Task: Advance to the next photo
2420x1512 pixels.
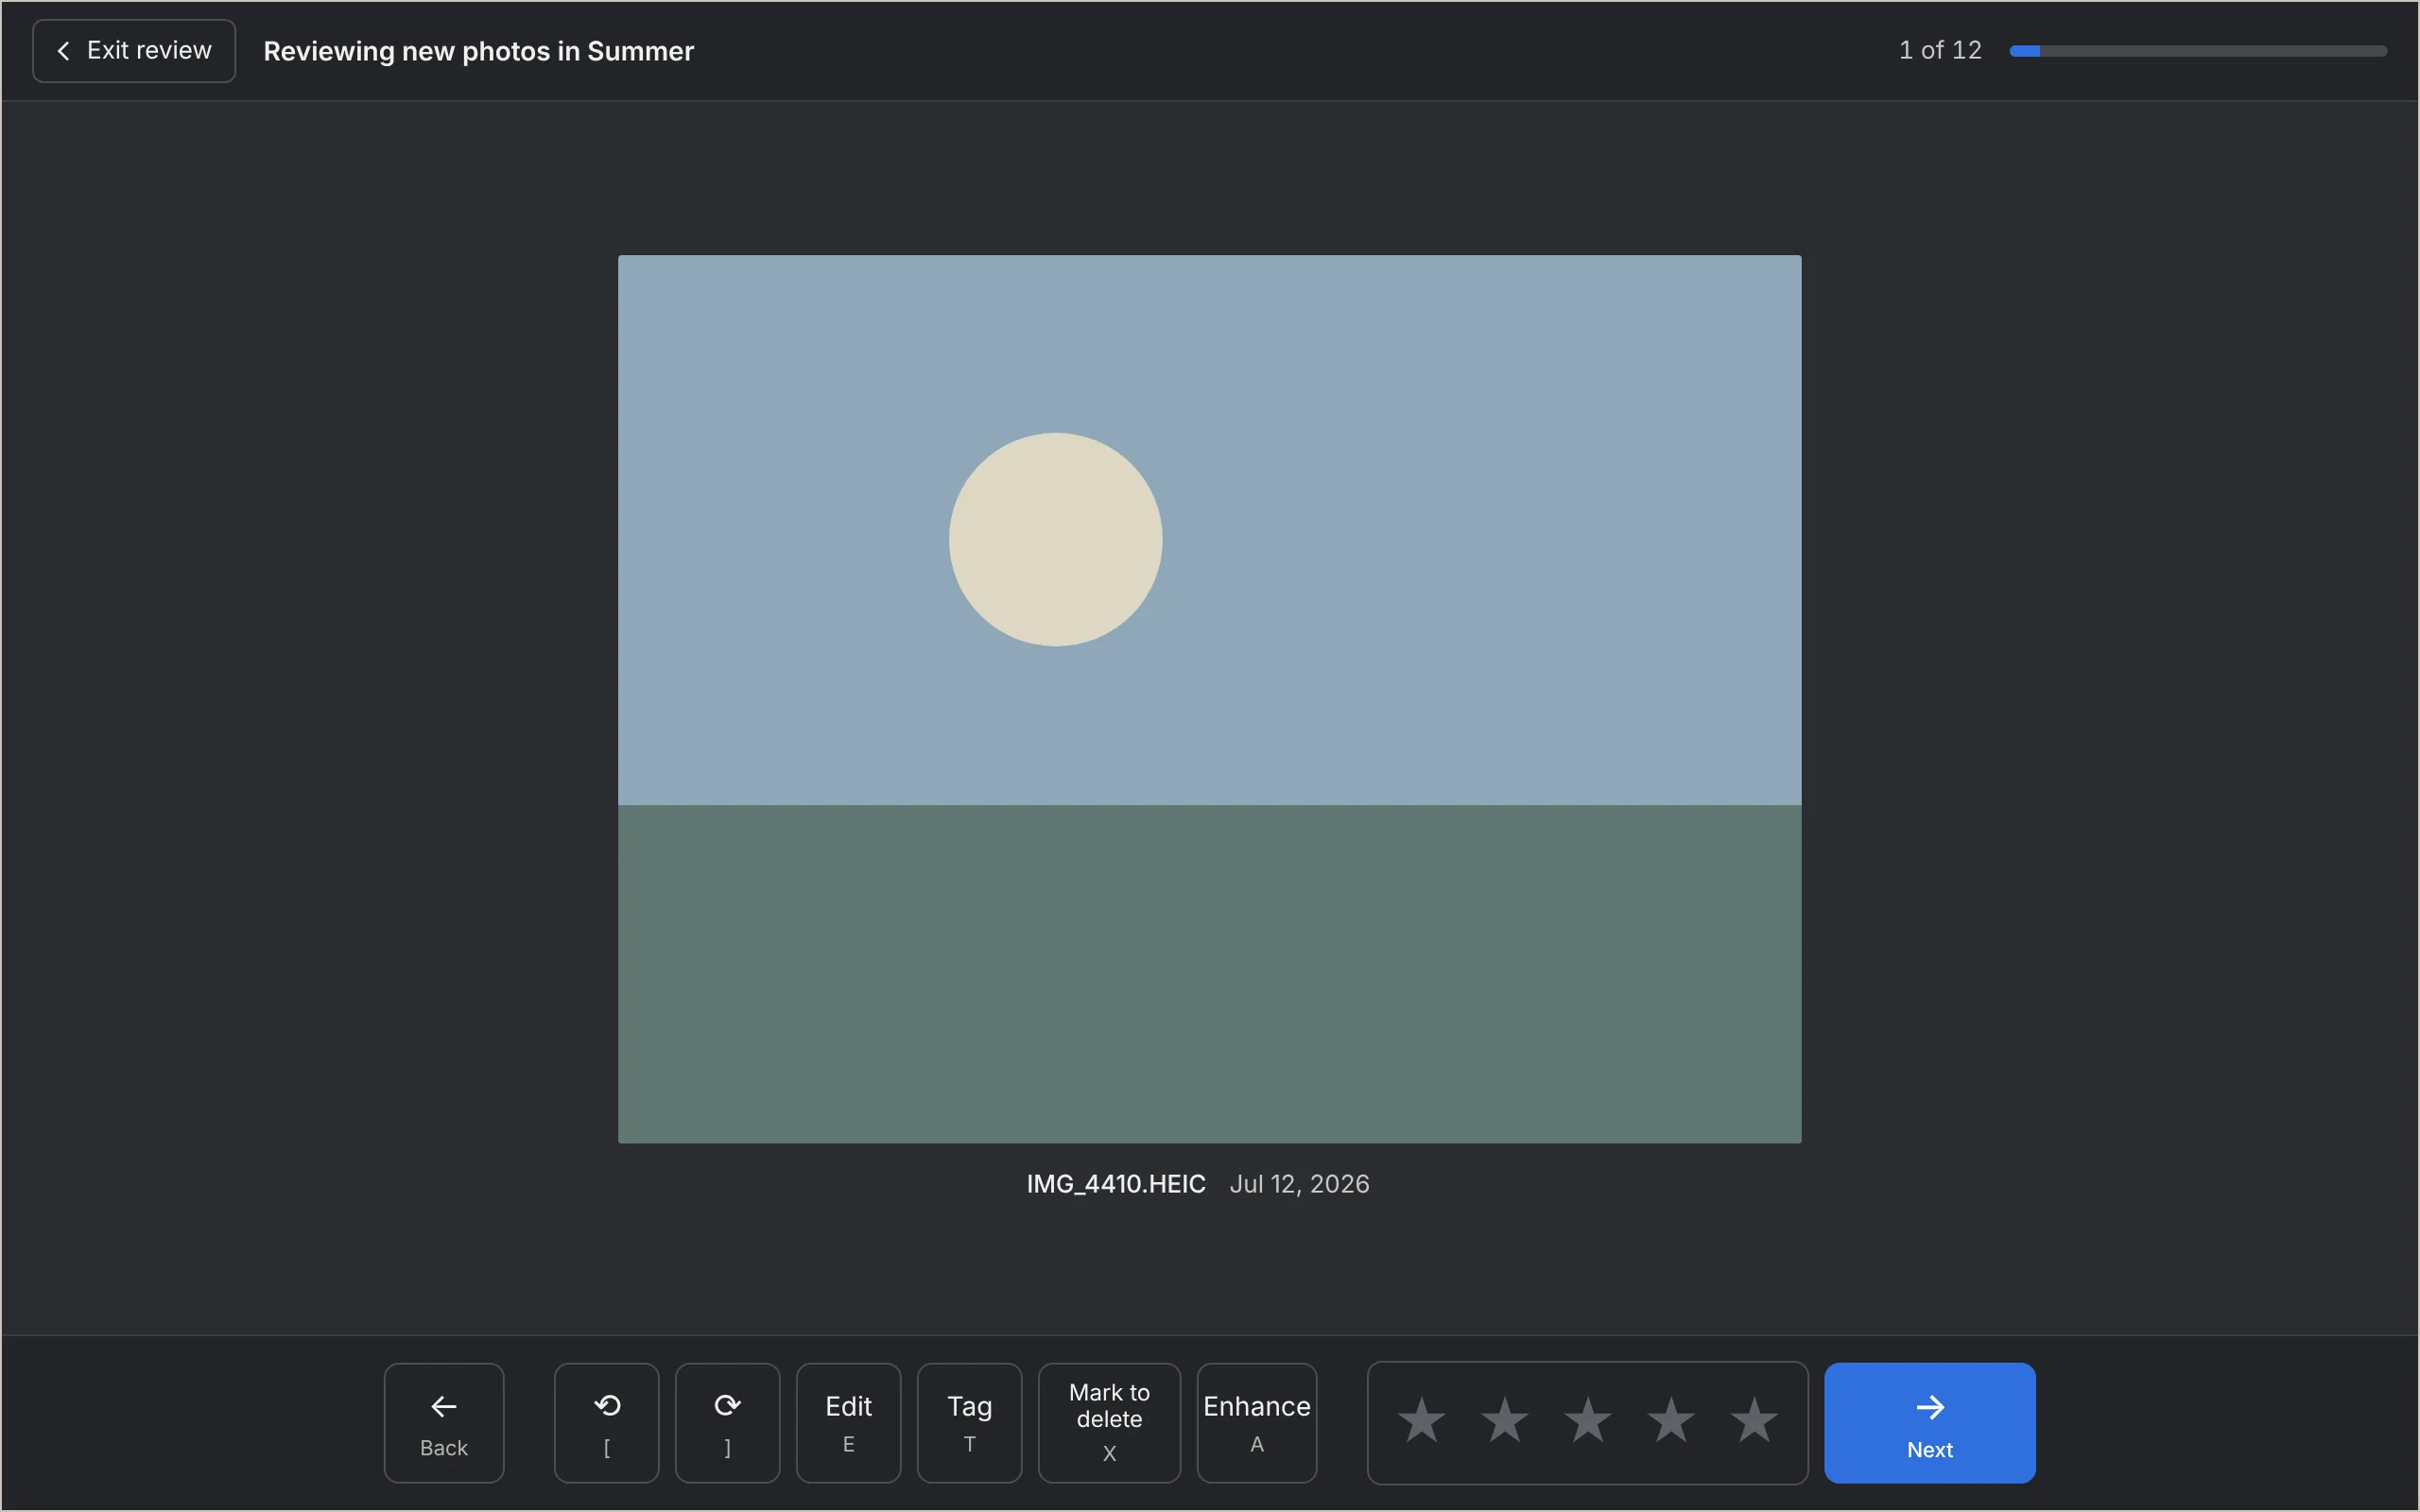Action: (x=1930, y=1423)
